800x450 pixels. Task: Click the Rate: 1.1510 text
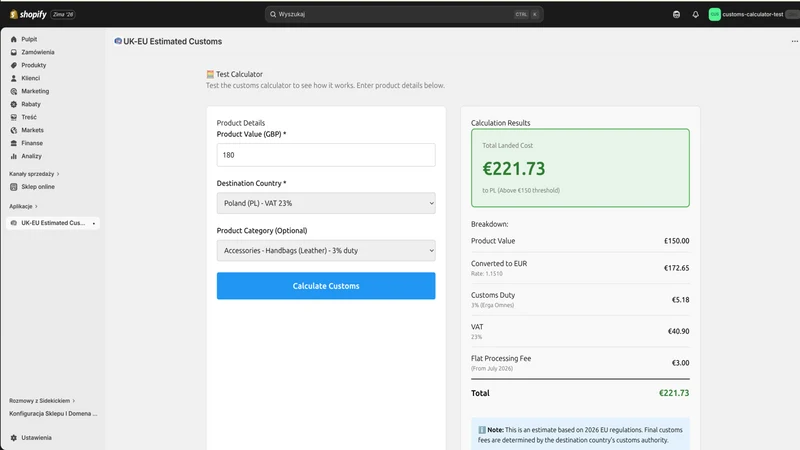coord(487,274)
